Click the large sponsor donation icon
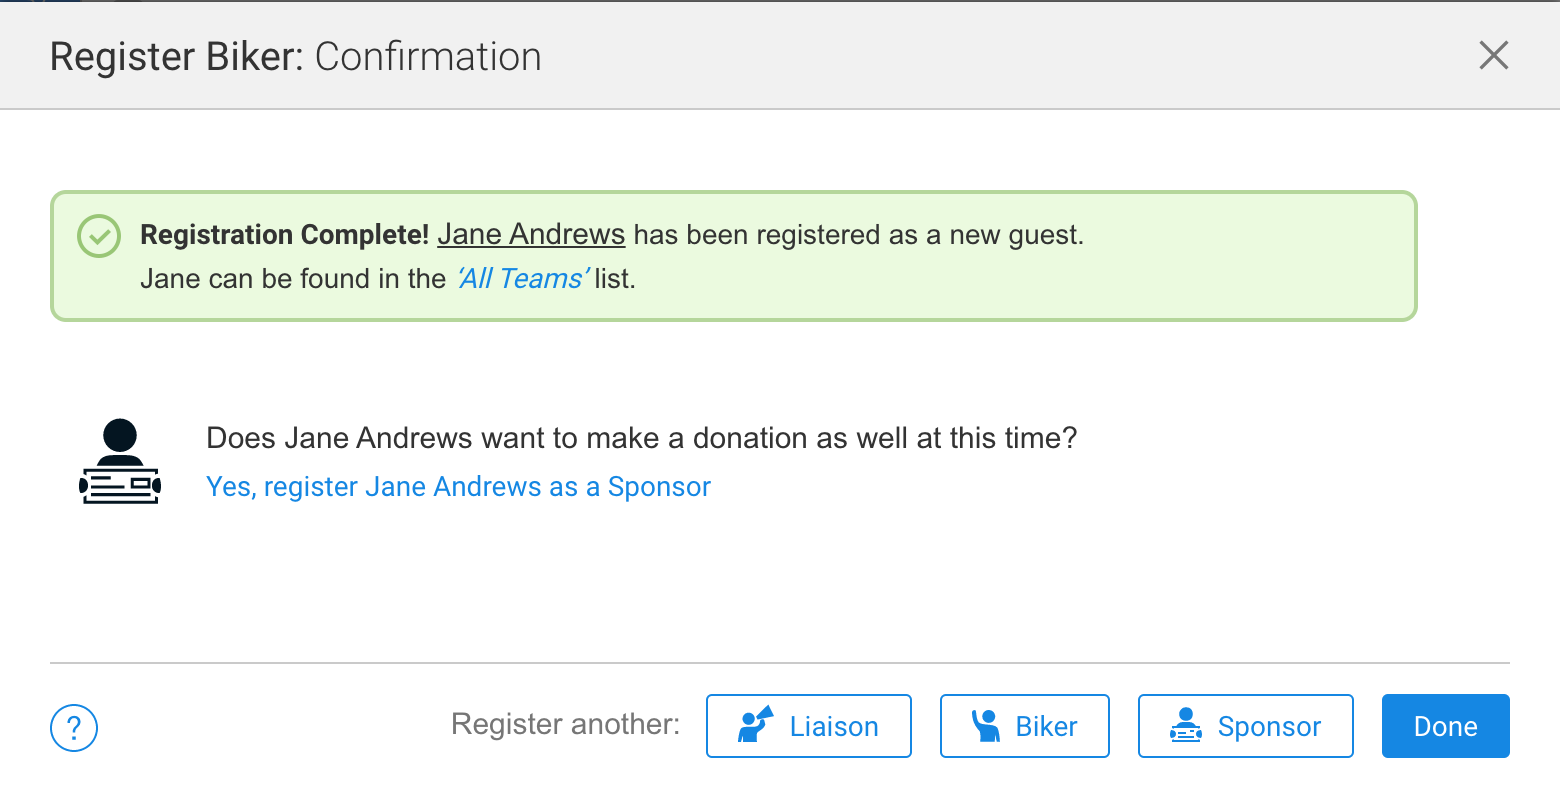 [120, 461]
